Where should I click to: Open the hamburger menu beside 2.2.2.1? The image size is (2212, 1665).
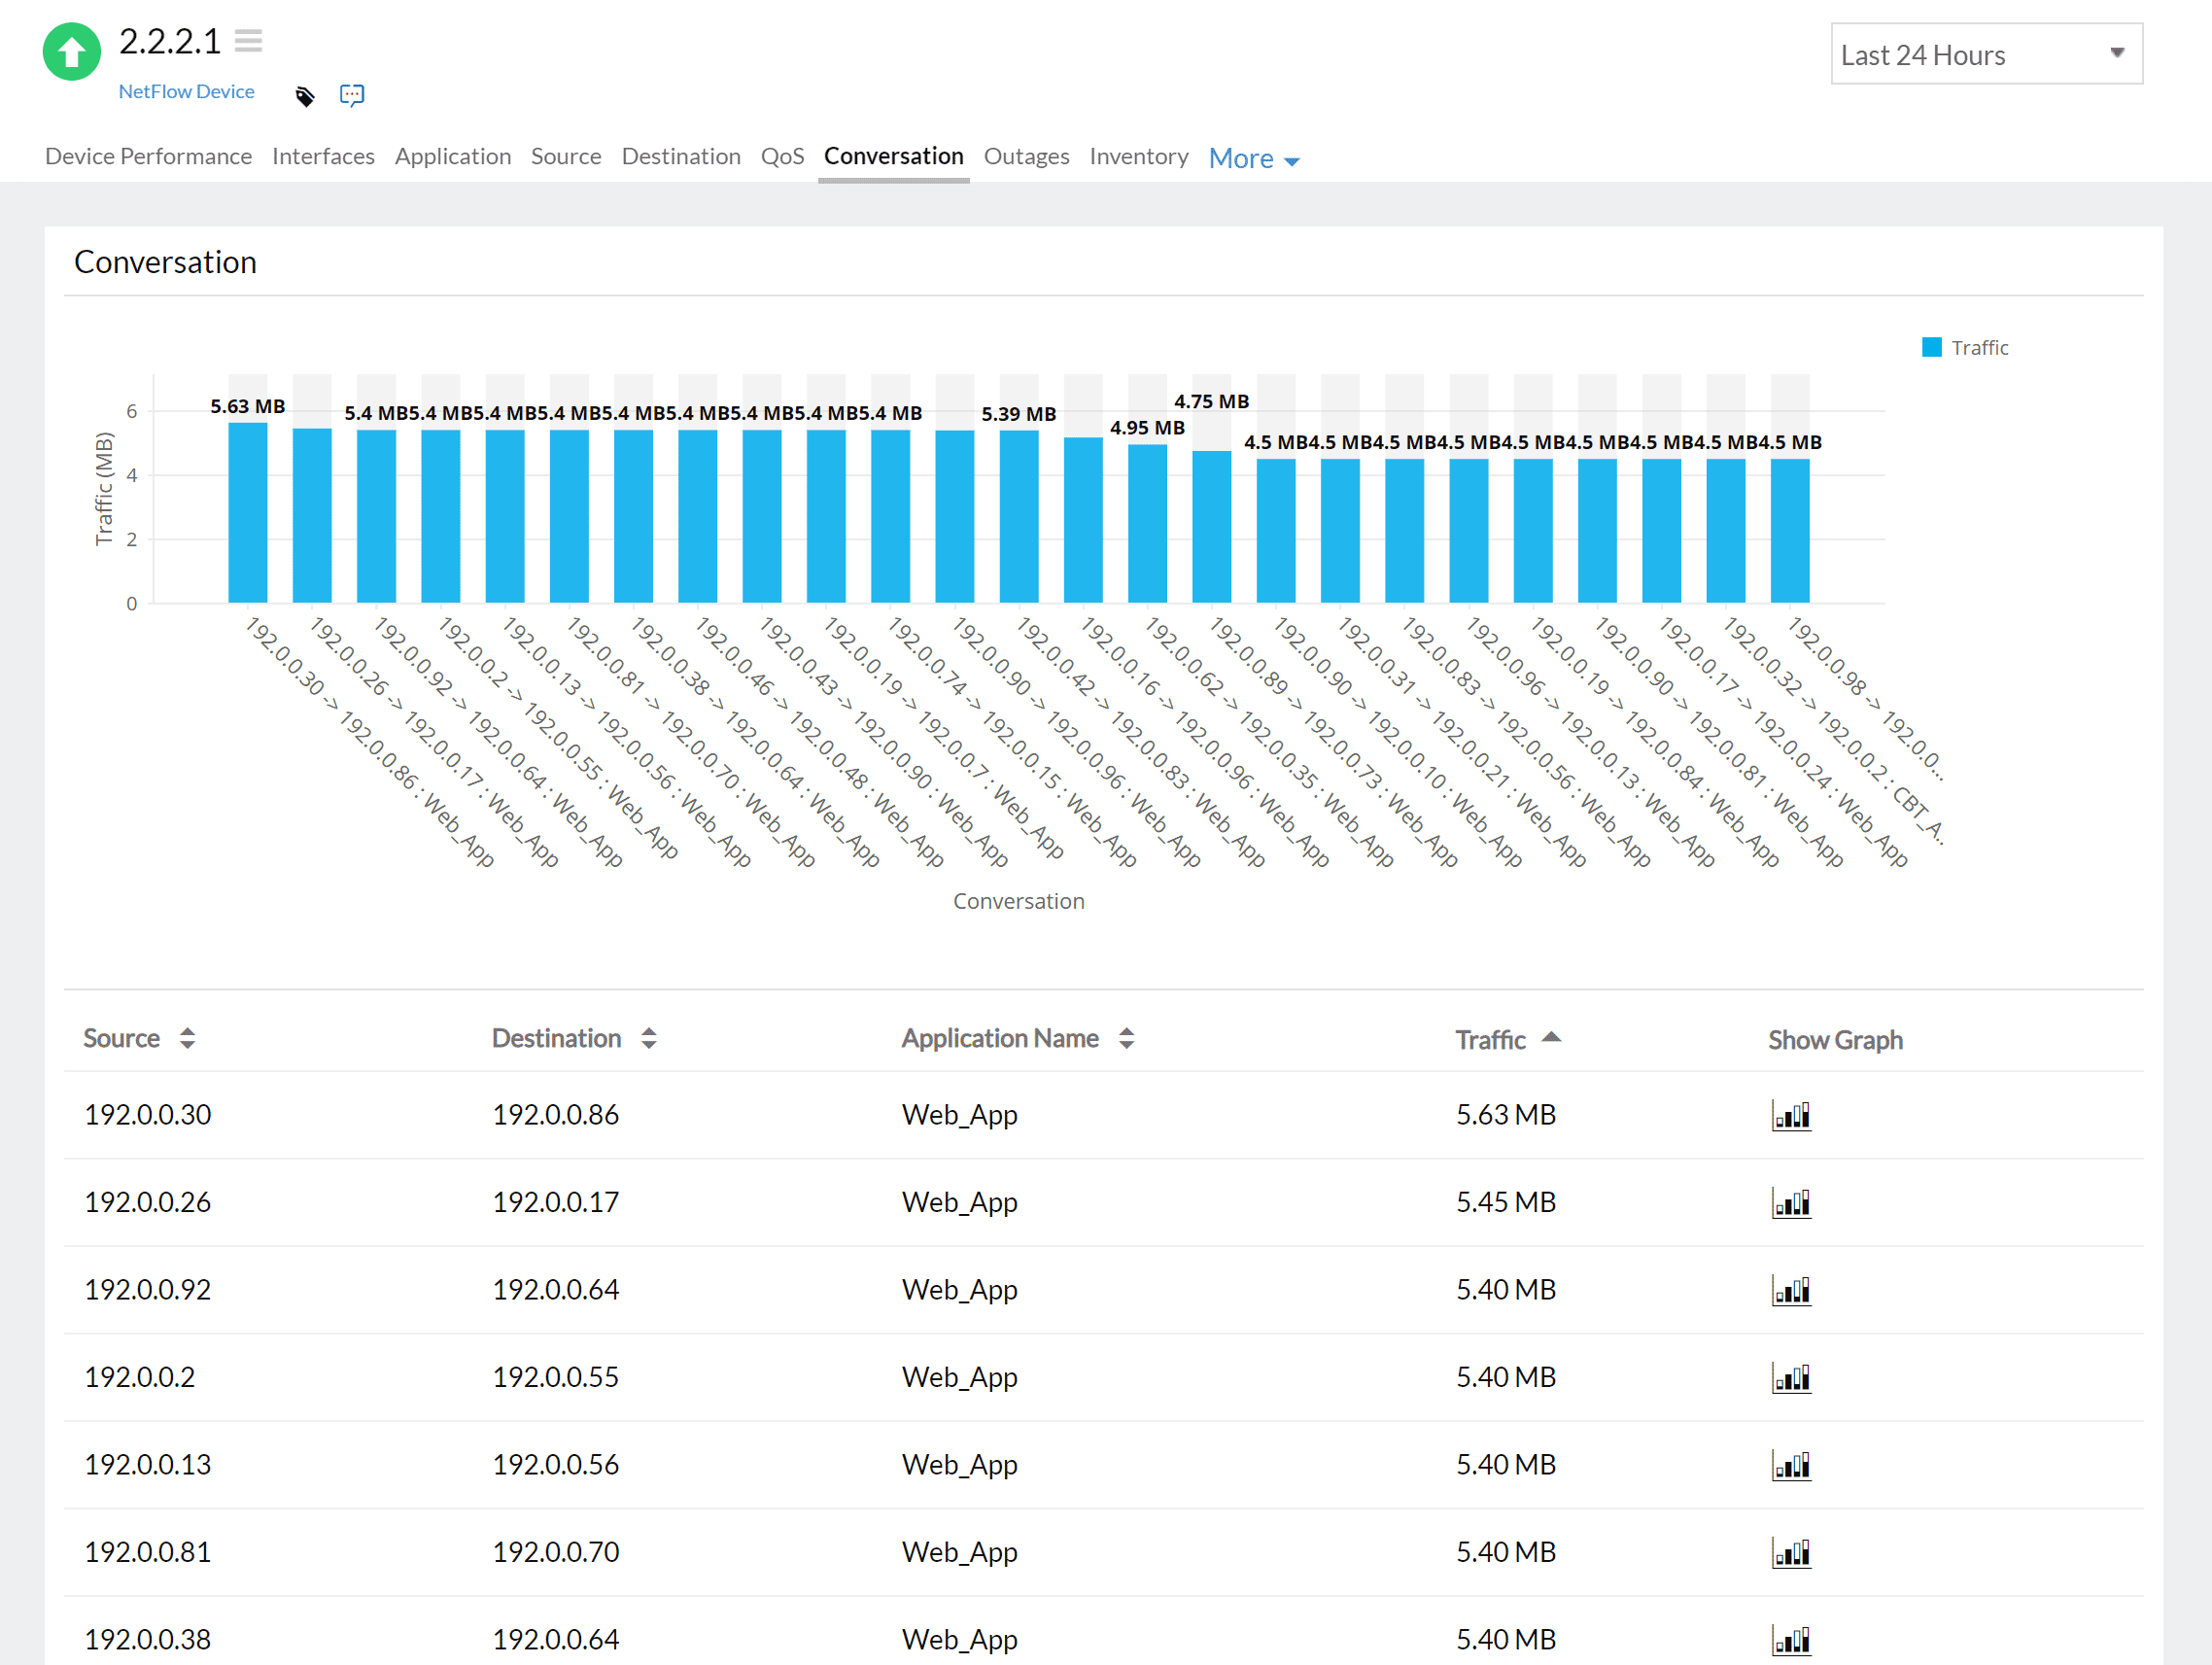248,40
